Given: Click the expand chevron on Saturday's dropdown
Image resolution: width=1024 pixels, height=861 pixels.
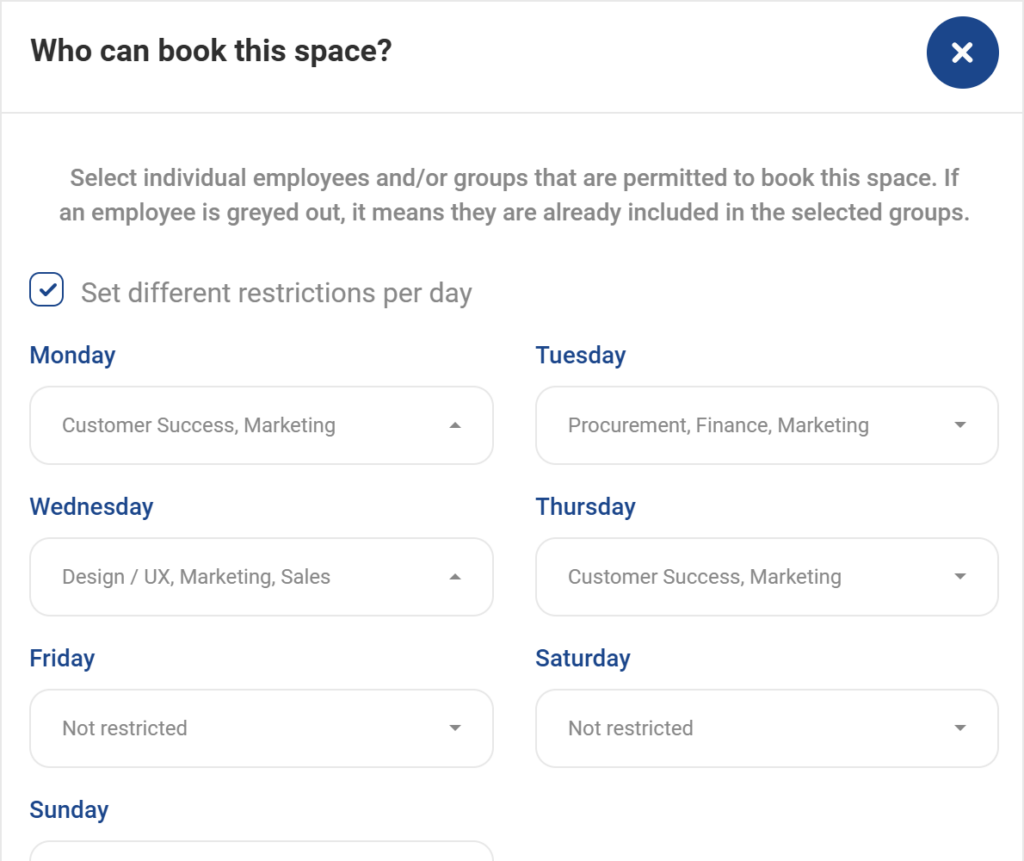Looking at the screenshot, I should pos(960,728).
